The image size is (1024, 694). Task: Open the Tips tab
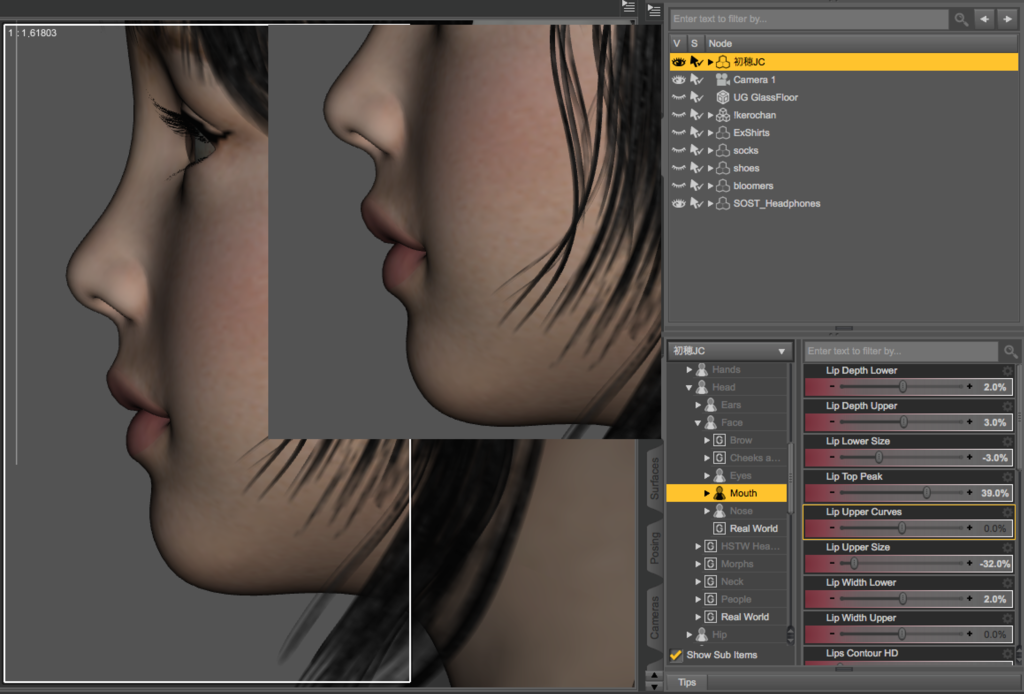tap(686, 682)
